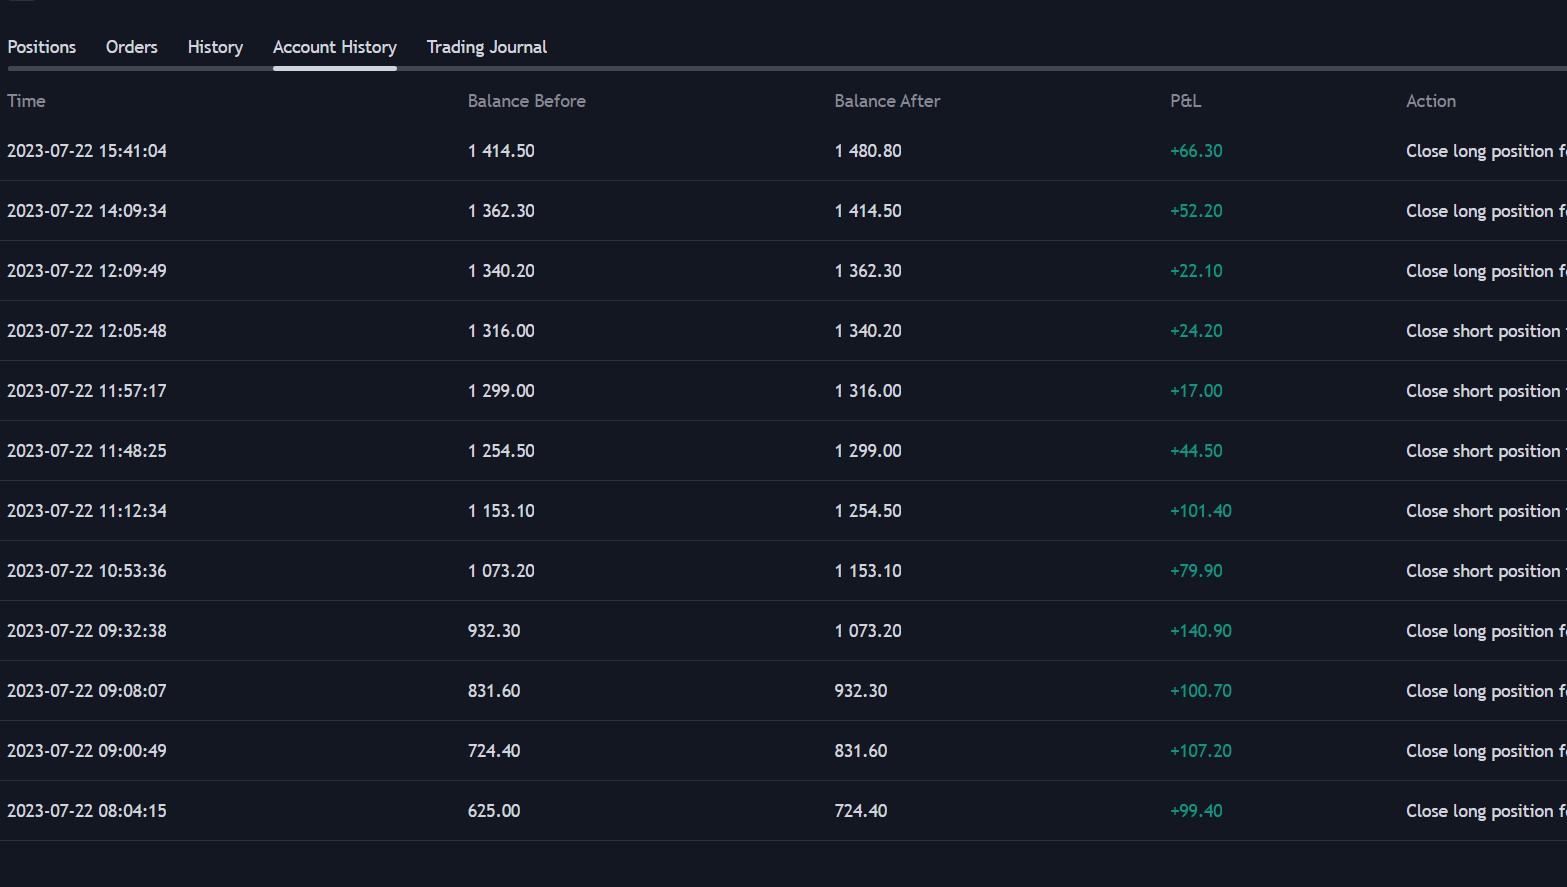
Task: Click the +101.40 P&L value
Action: (1200, 511)
